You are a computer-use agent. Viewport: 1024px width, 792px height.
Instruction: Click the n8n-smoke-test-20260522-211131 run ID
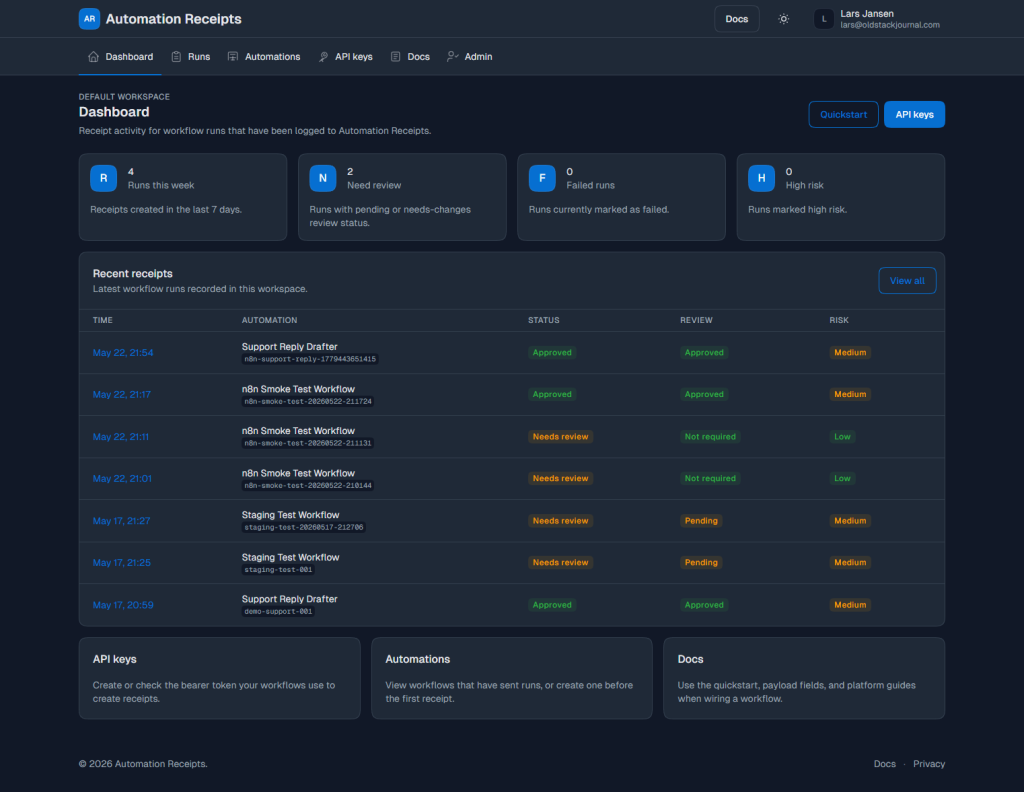(308, 443)
